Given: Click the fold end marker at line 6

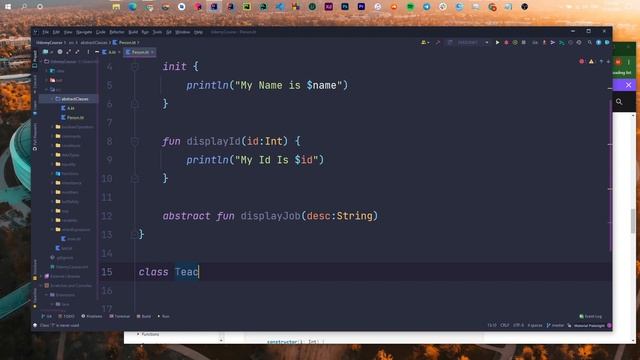Looking at the screenshot, I should (x=135, y=104).
